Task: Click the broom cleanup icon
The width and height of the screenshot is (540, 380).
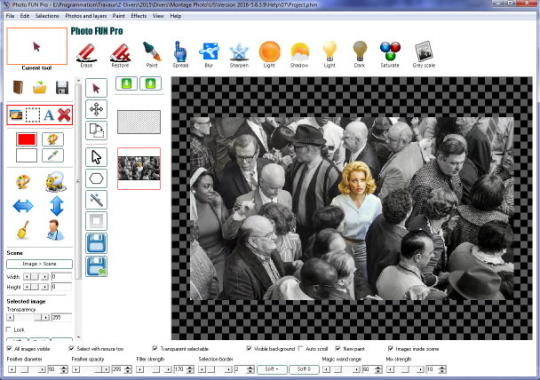Action: click(x=23, y=229)
